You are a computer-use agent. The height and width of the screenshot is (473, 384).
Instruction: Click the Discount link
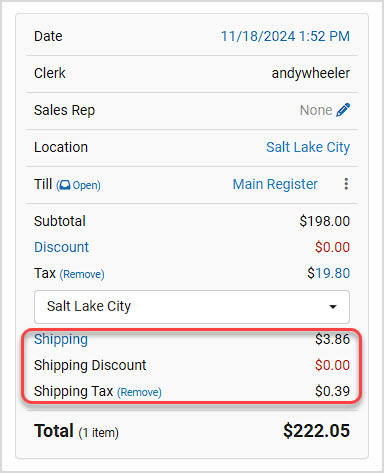(62, 247)
